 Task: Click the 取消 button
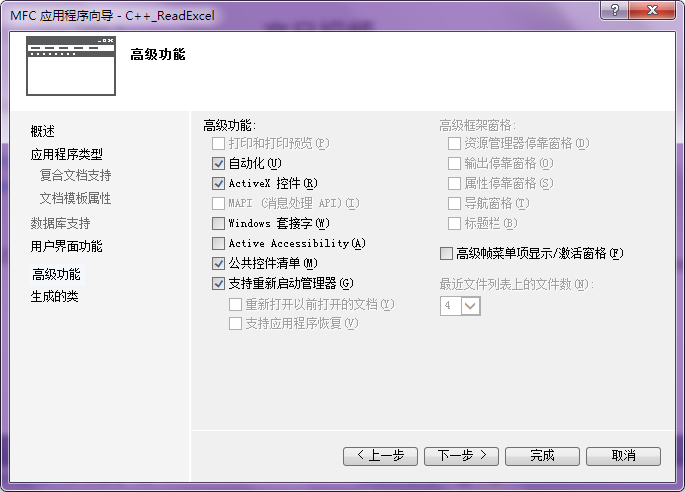[x=623, y=456]
